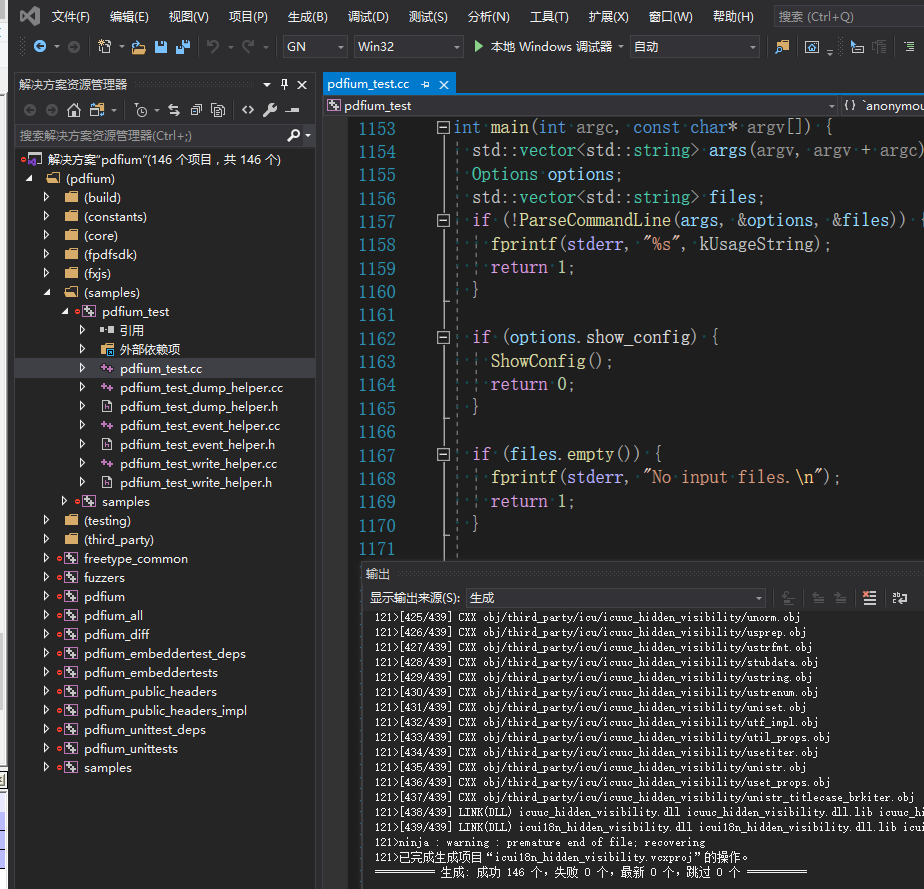Open Properties wrench icon in Solution Explorer
This screenshot has width=924, height=889.
(270, 110)
